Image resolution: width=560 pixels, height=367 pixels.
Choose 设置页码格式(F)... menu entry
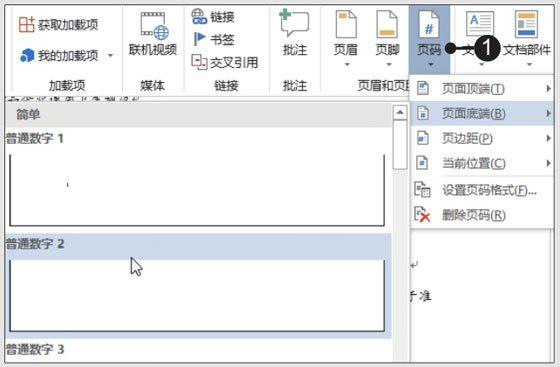coord(482,190)
